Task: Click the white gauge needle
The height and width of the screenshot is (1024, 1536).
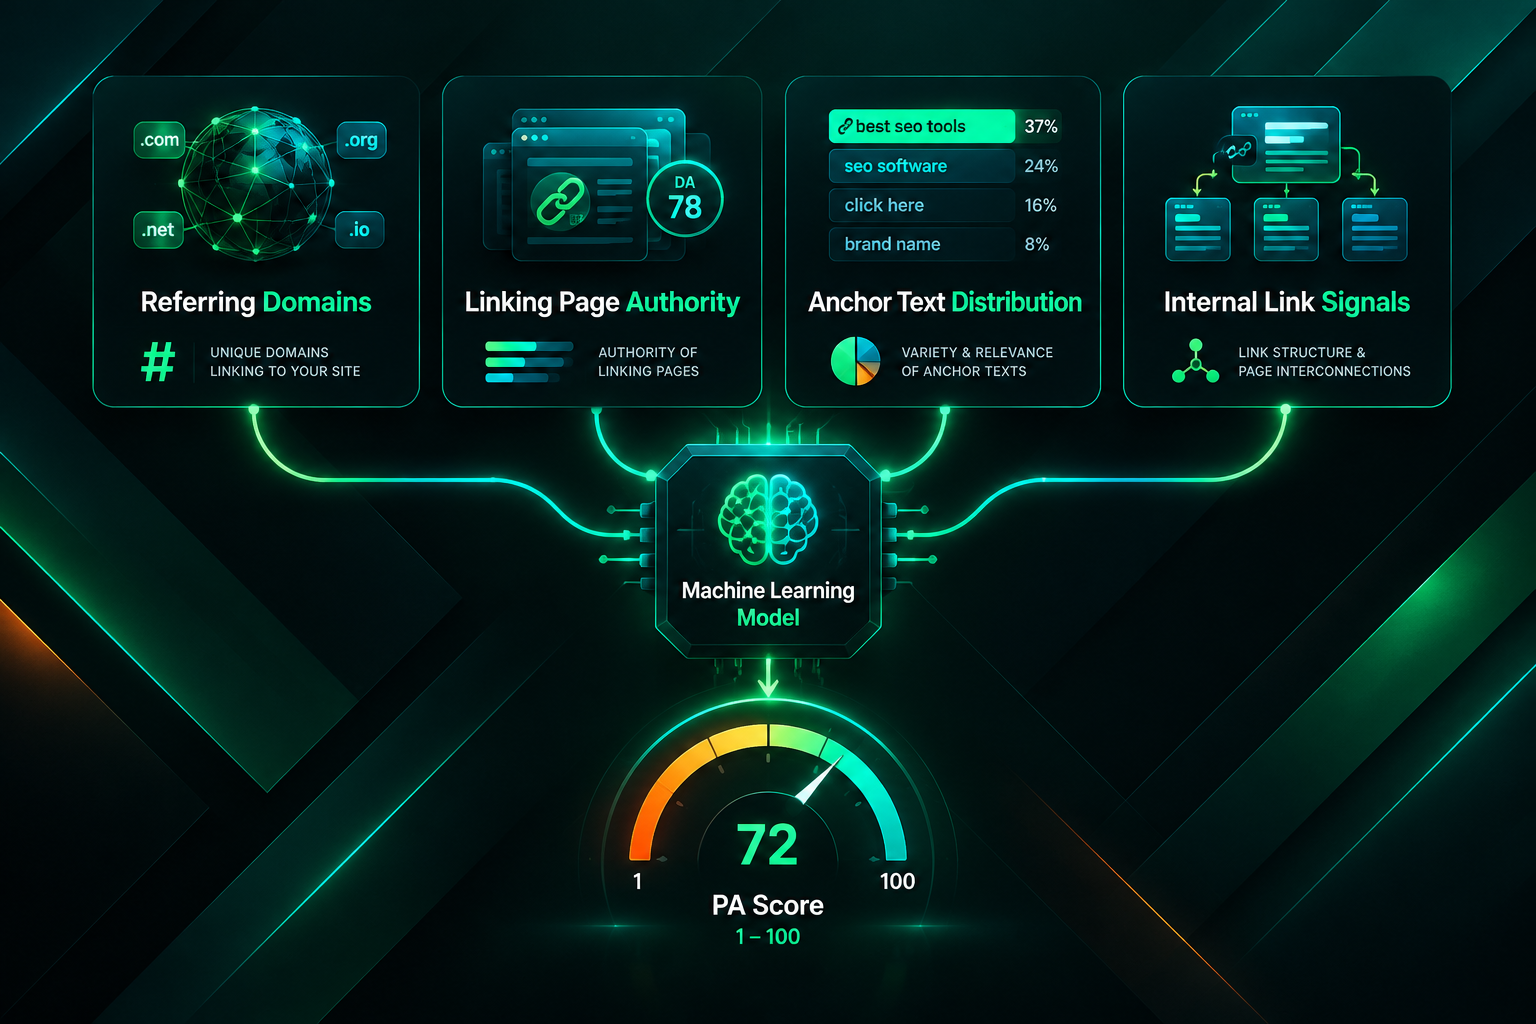Action: 819,780
